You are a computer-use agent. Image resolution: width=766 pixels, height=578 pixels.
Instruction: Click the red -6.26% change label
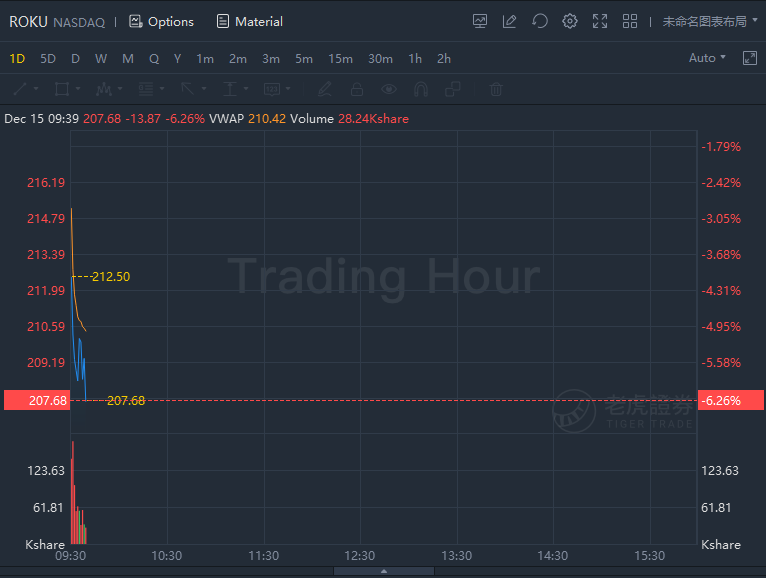731,401
